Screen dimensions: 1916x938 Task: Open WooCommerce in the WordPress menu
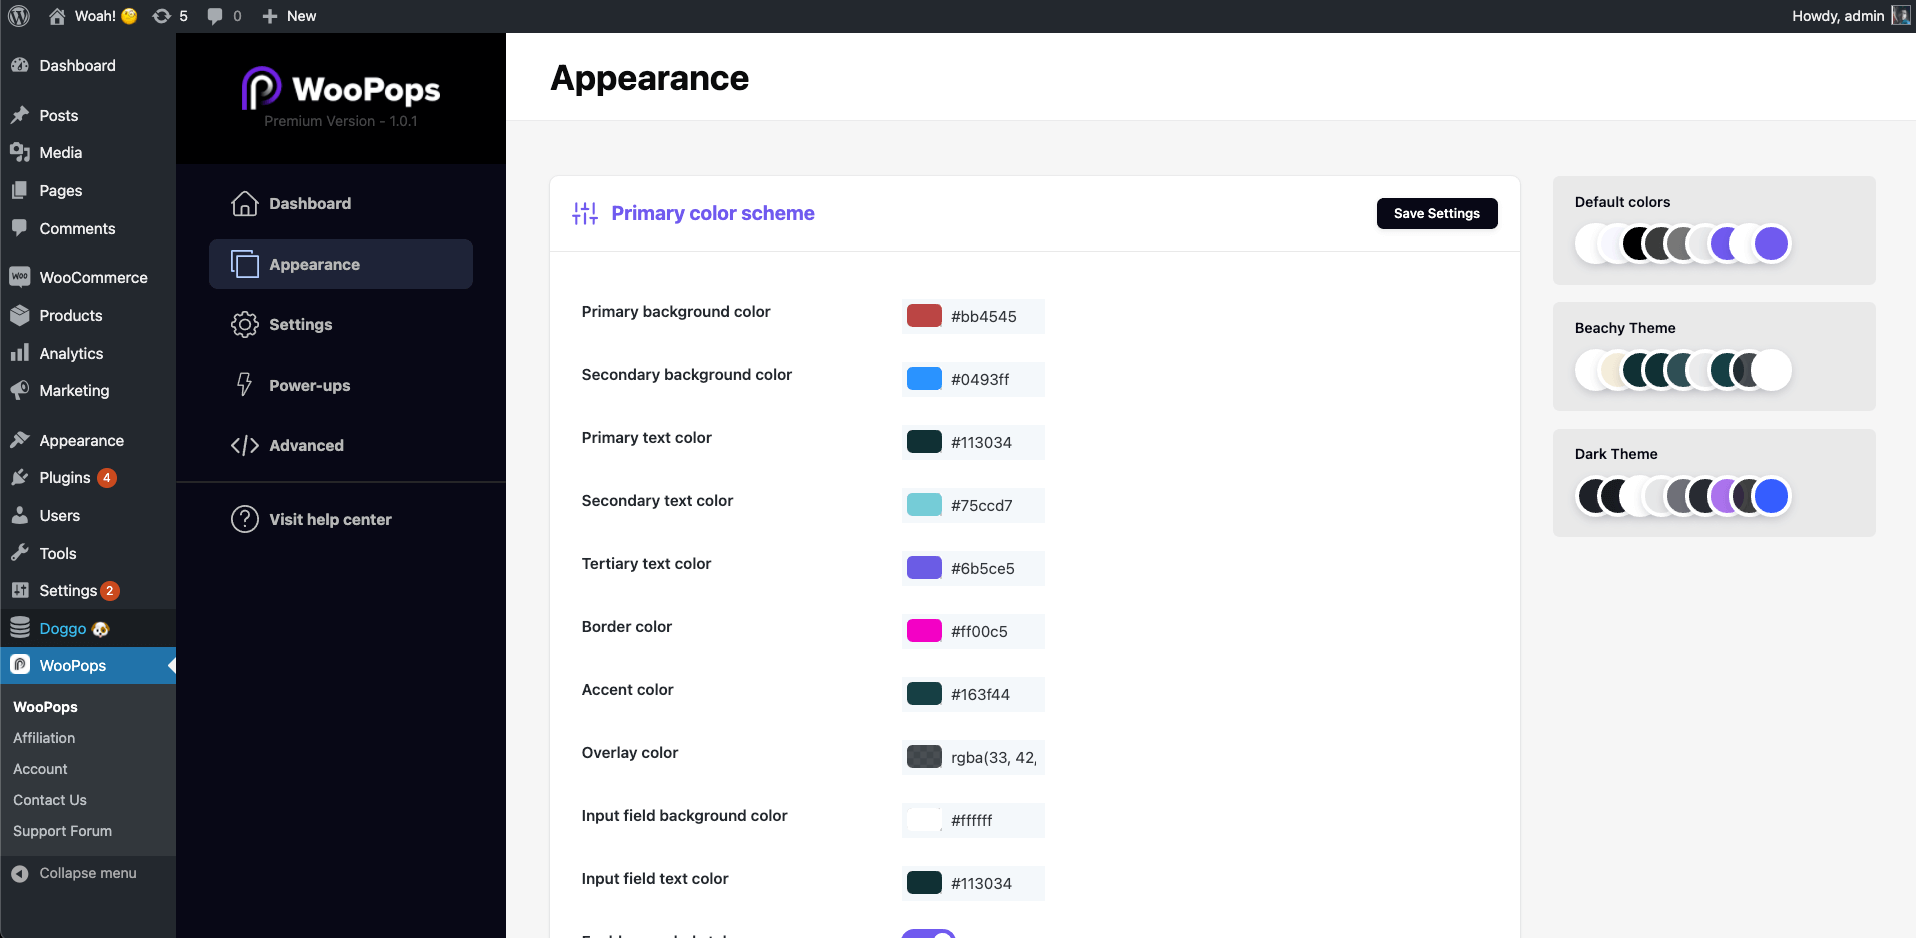(x=93, y=278)
